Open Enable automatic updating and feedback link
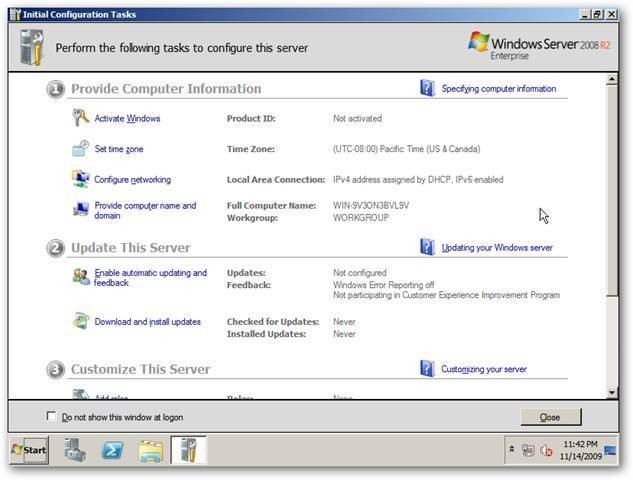Screen dimensions: 633x480 tap(151, 278)
